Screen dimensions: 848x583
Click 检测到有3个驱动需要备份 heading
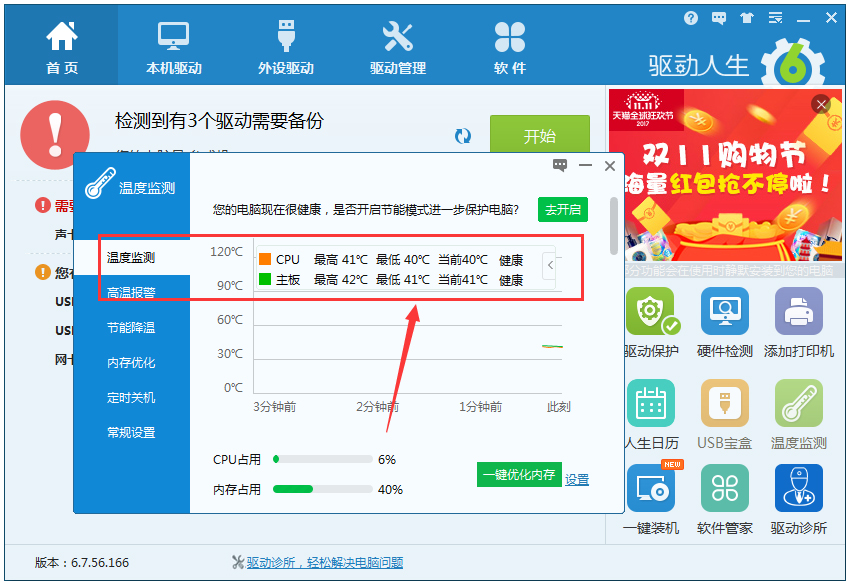point(219,121)
